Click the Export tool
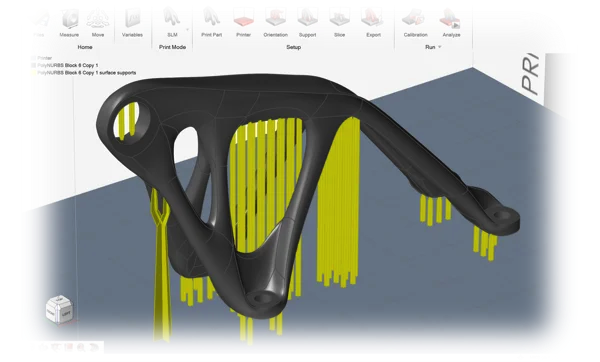Viewport: 600px width, 362px height. [x=373, y=23]
